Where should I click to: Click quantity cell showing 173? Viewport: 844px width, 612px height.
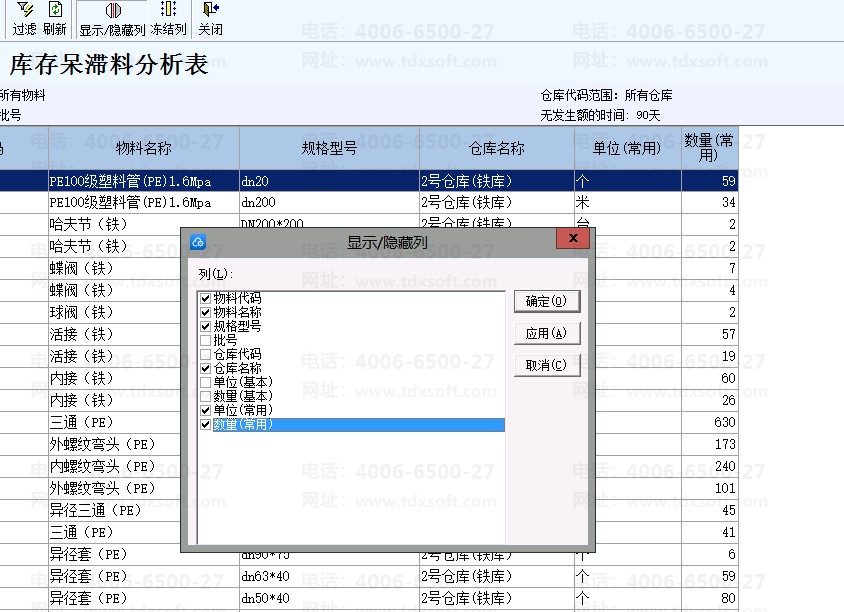[x=709, y=444]
